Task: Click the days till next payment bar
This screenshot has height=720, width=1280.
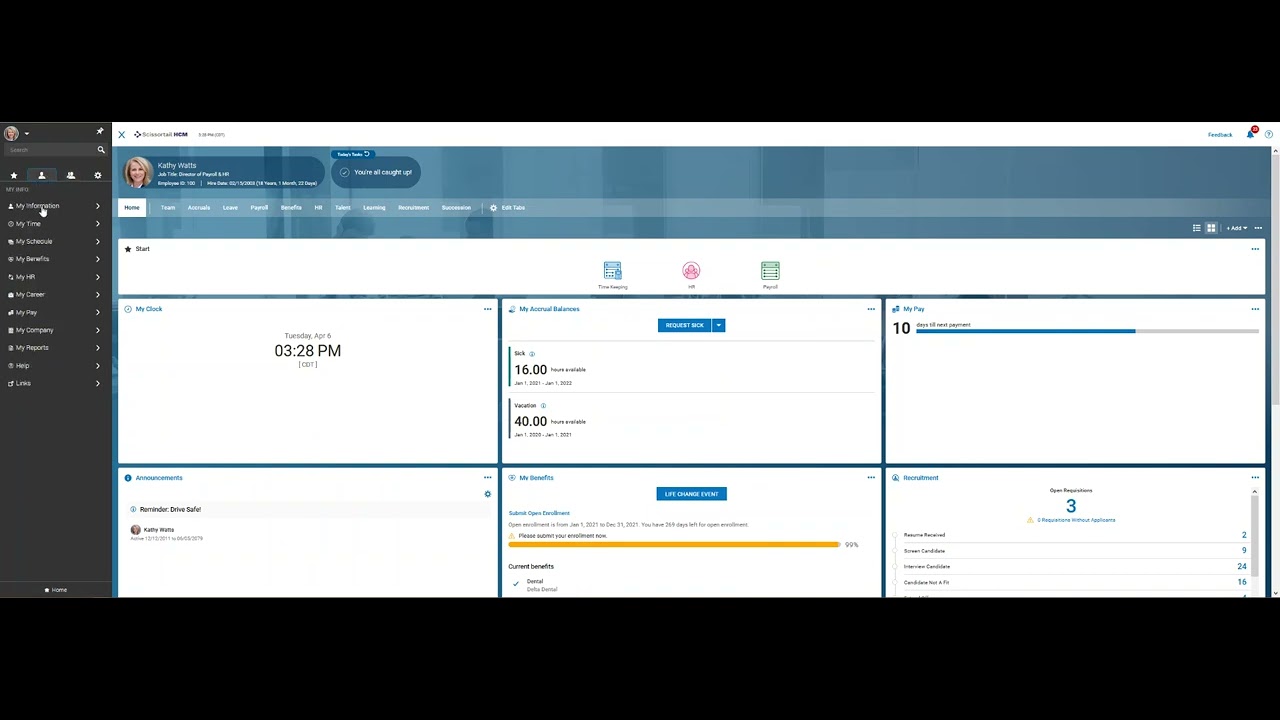Action: (1087, 331)
